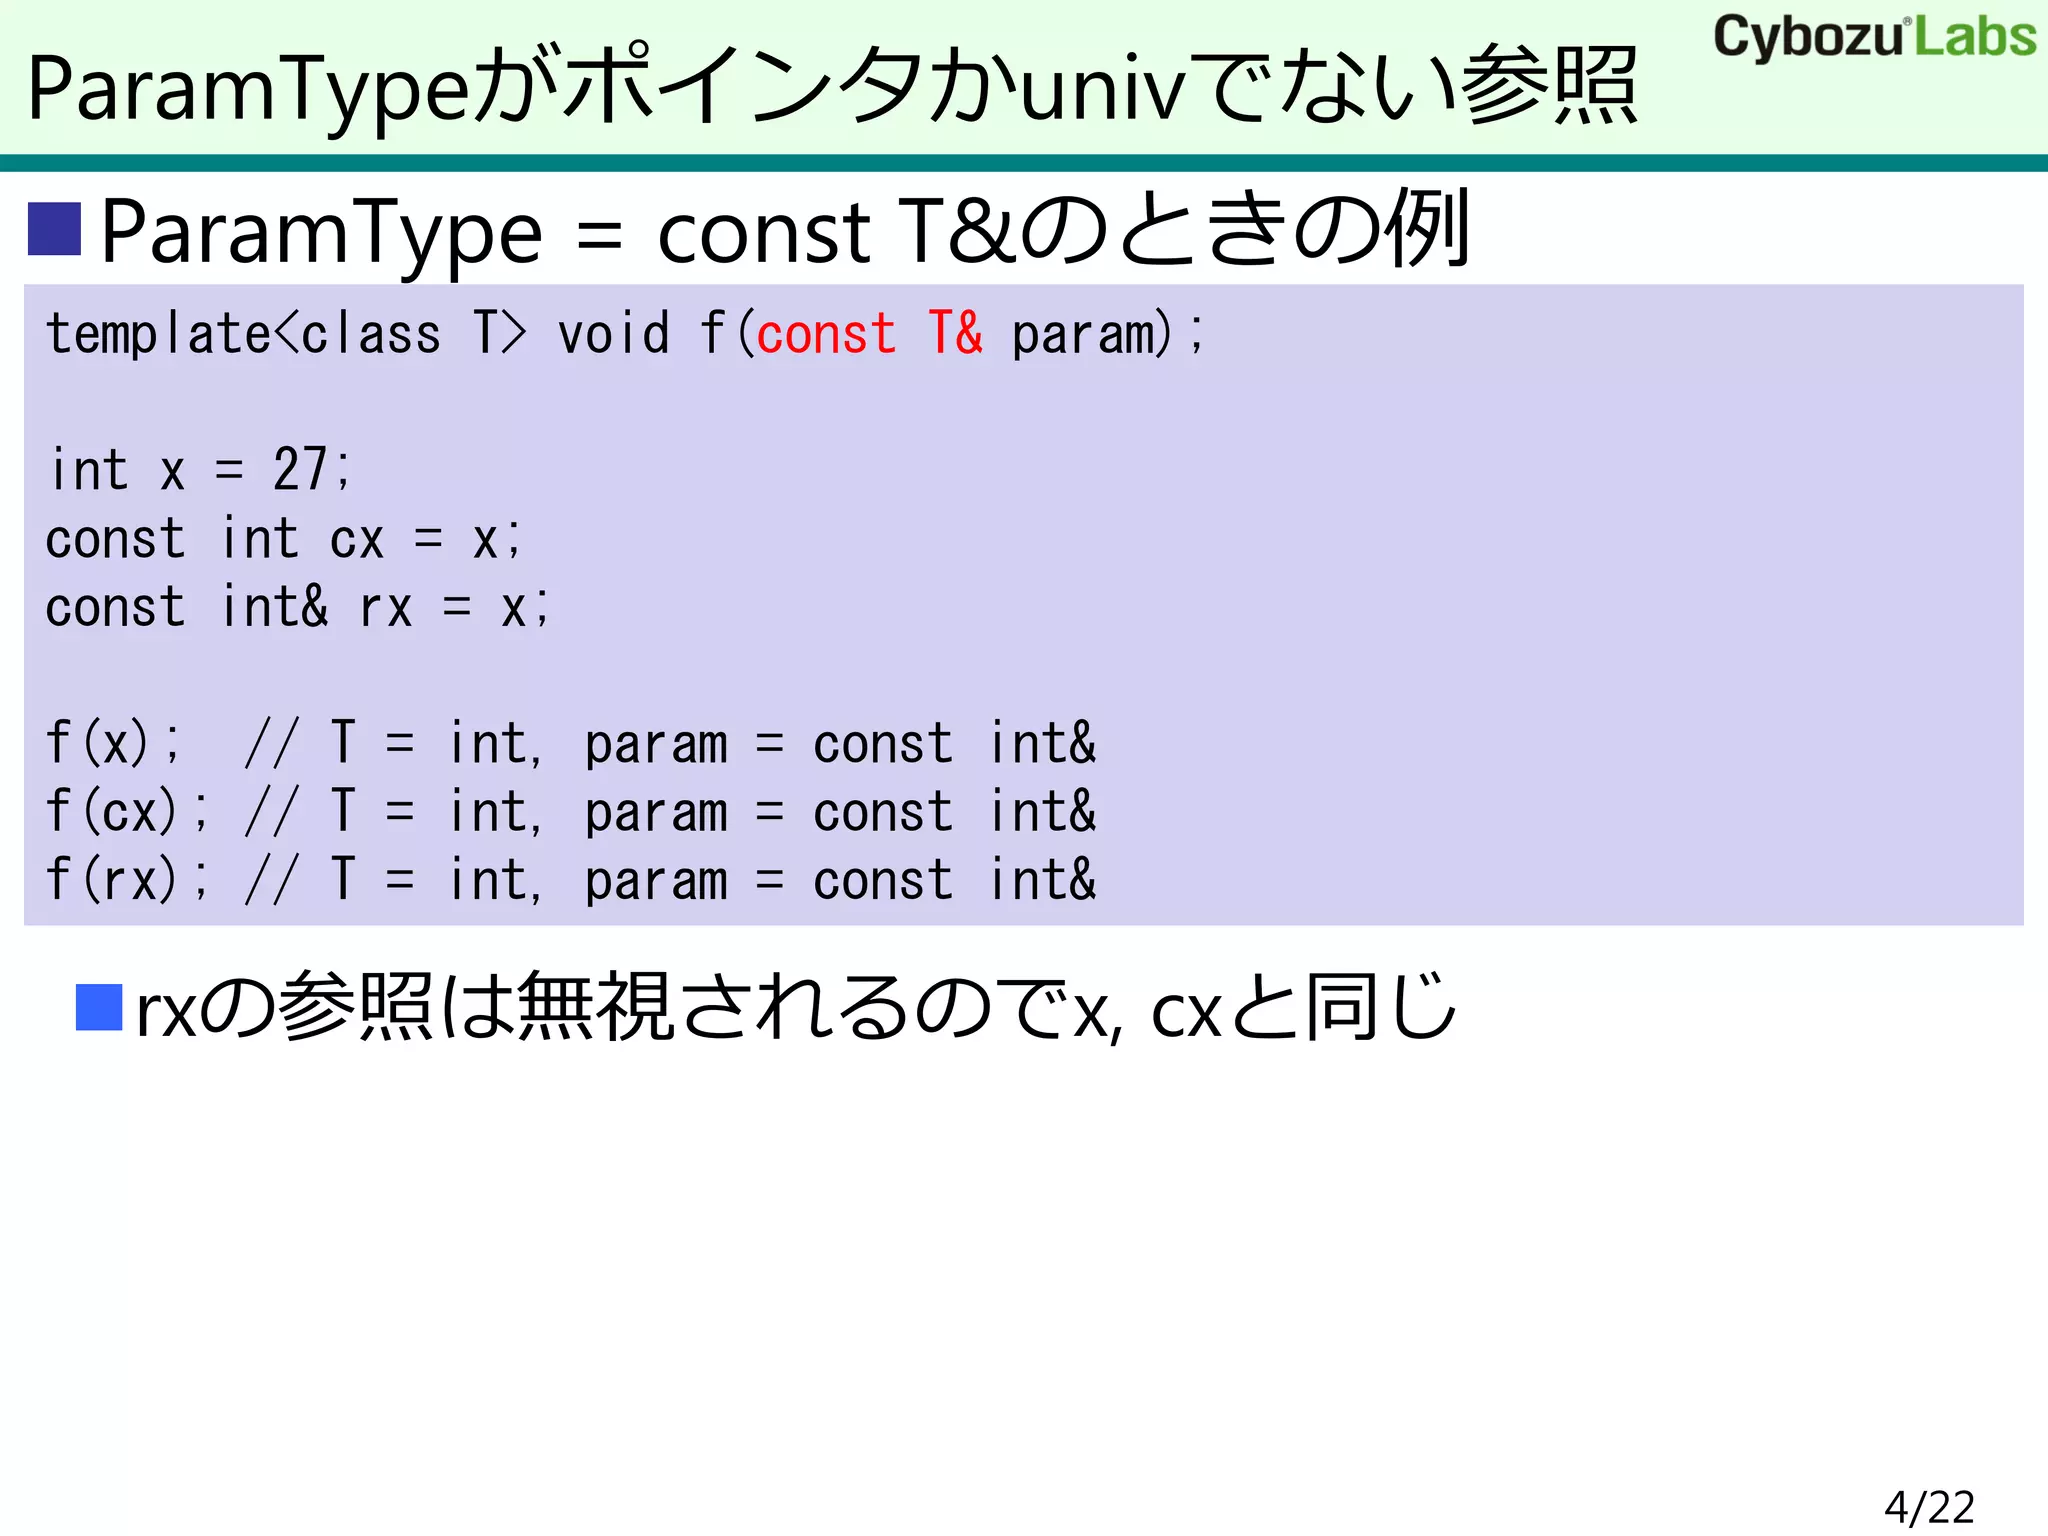Screen dimensions: 2048x1536
Task: Click the template declaration line 'template<class T> void f(const T& param);'
Action: pyautogui.click(x=626, y=333)
